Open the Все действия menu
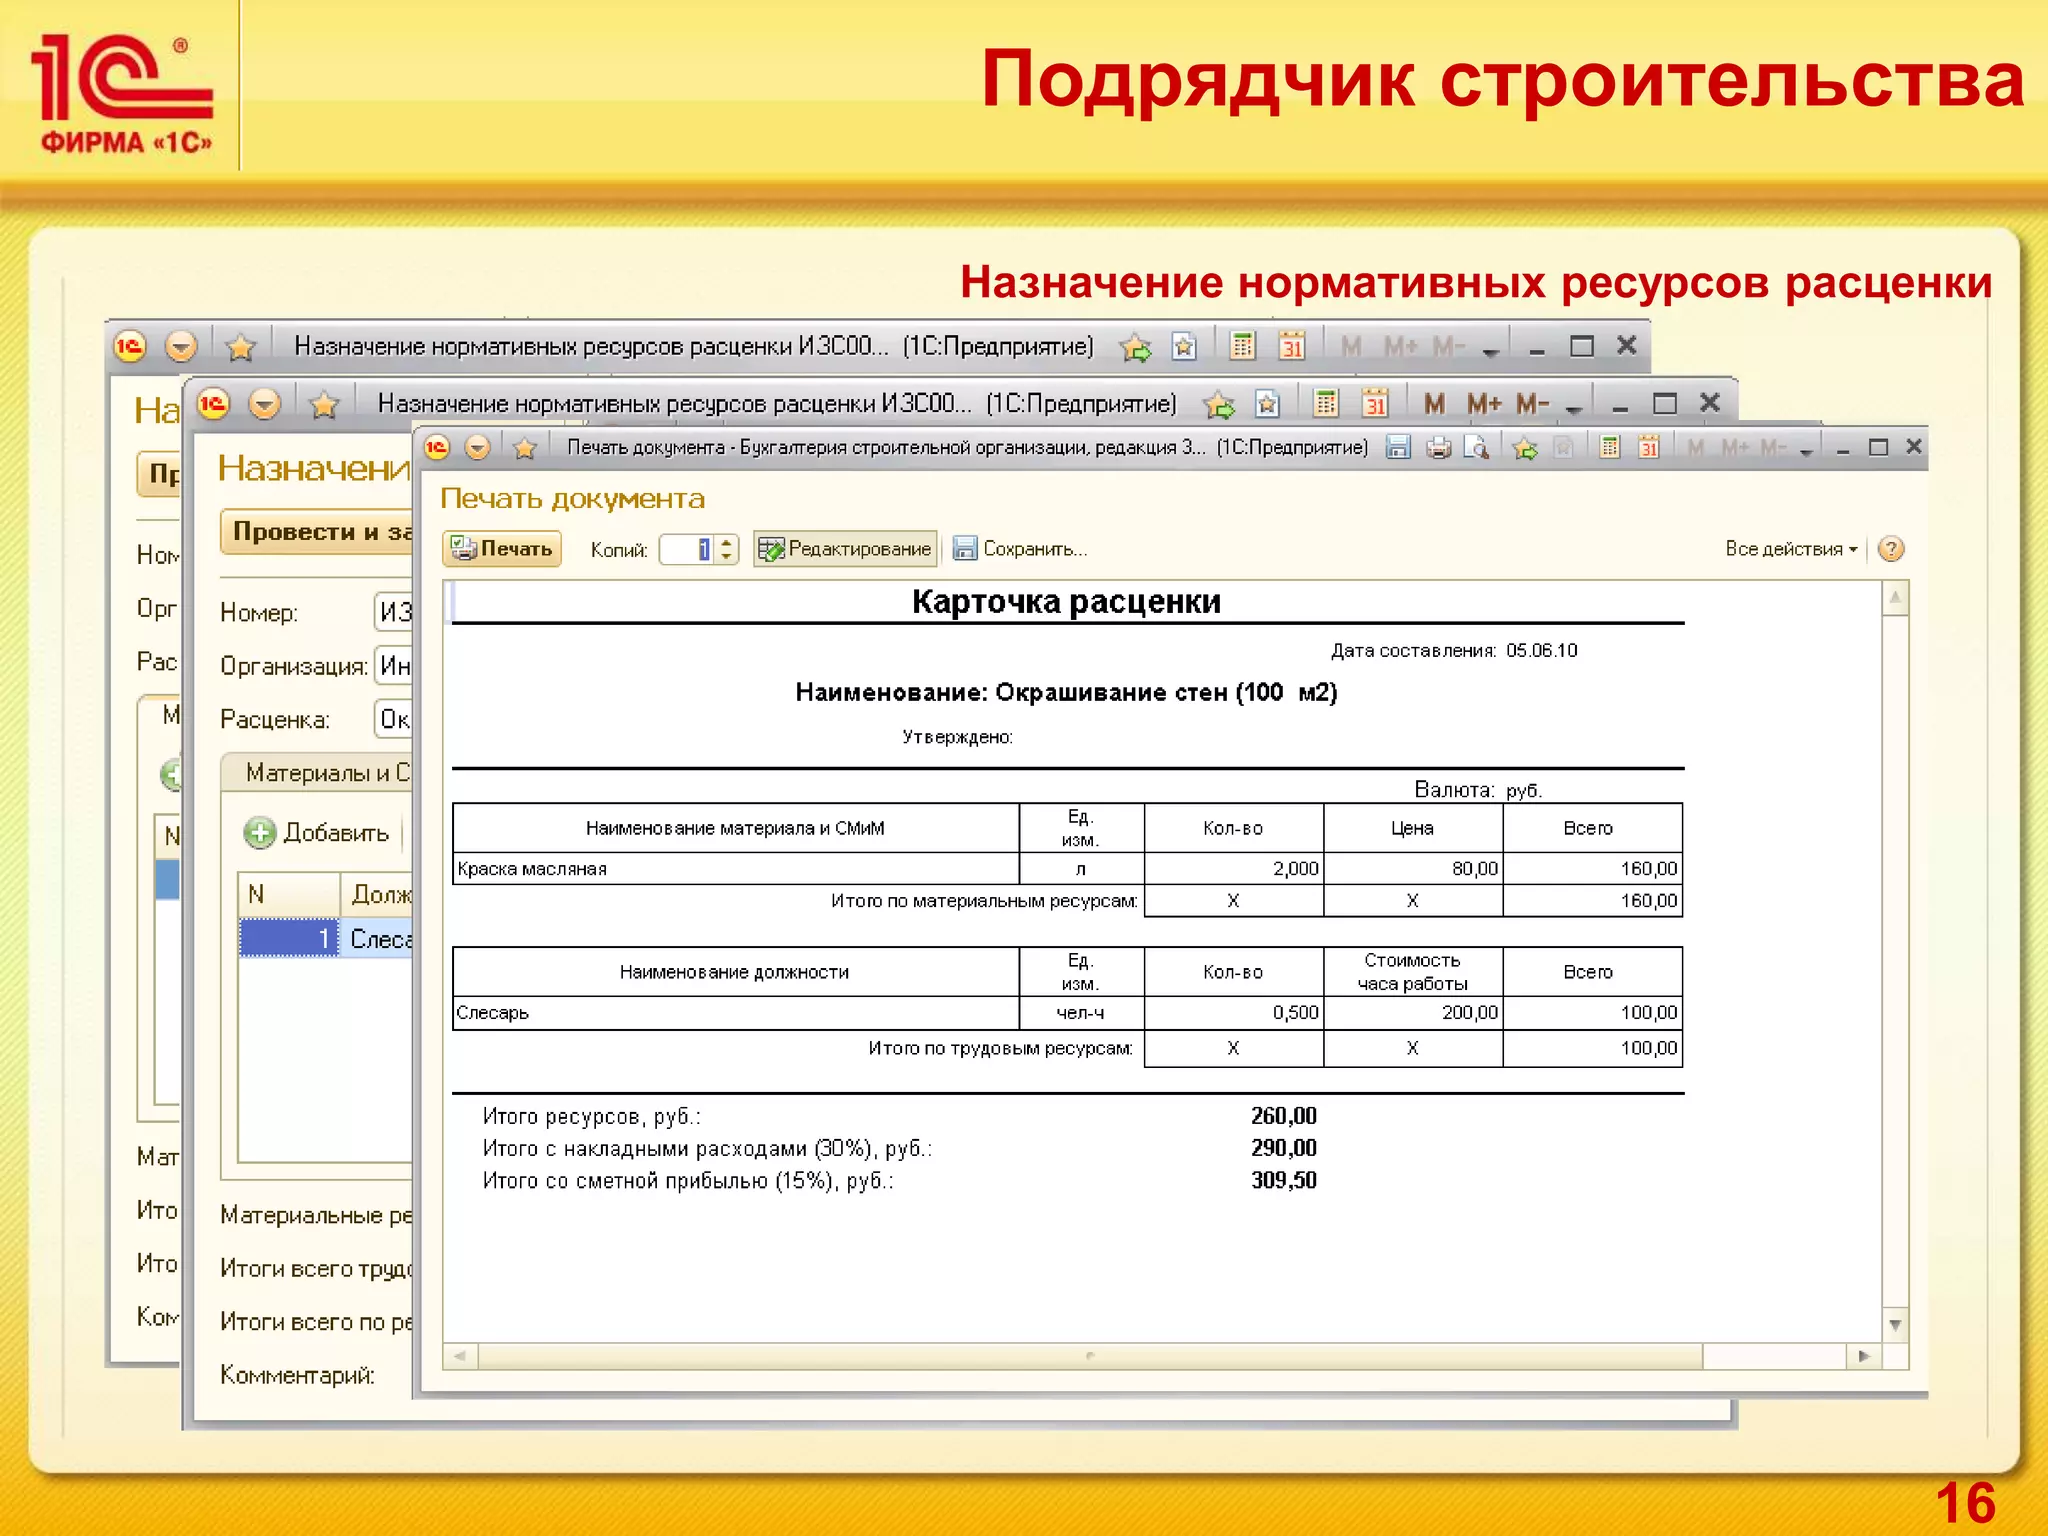Viewport: 2048px width, 1536px height. (1791, 548)
